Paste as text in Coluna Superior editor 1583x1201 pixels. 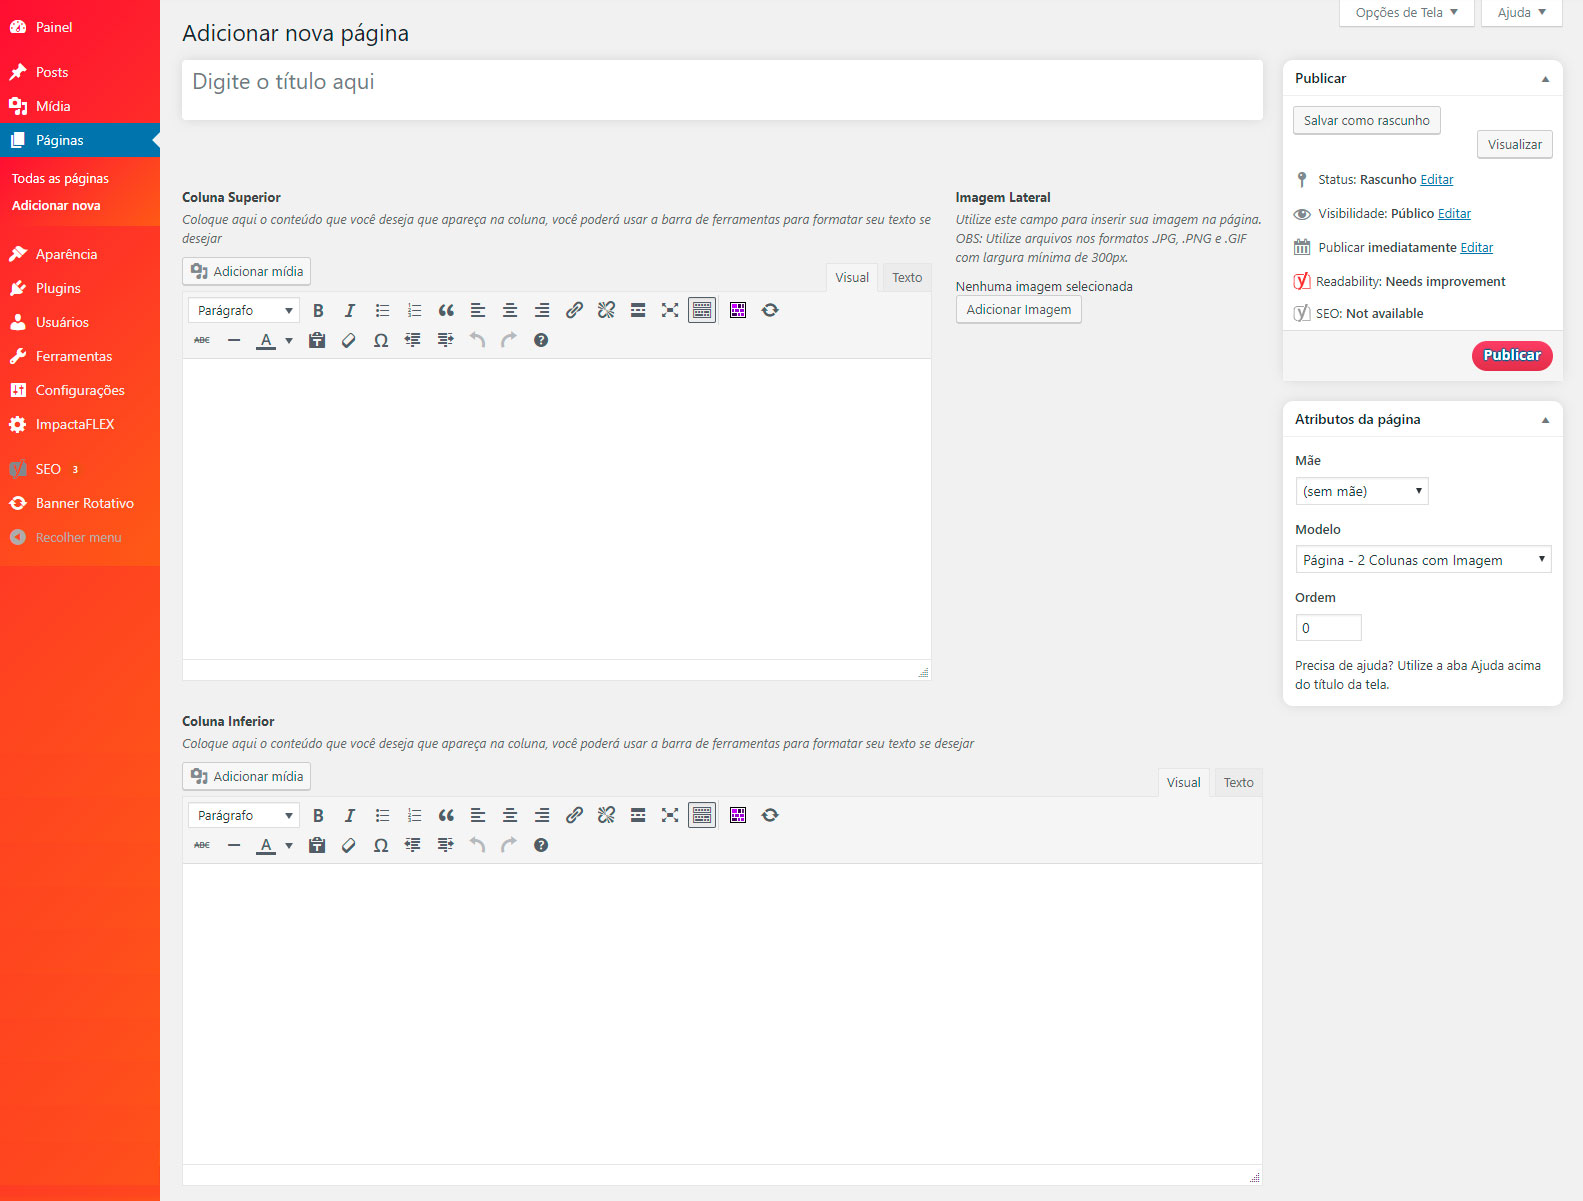pos(317,340)
